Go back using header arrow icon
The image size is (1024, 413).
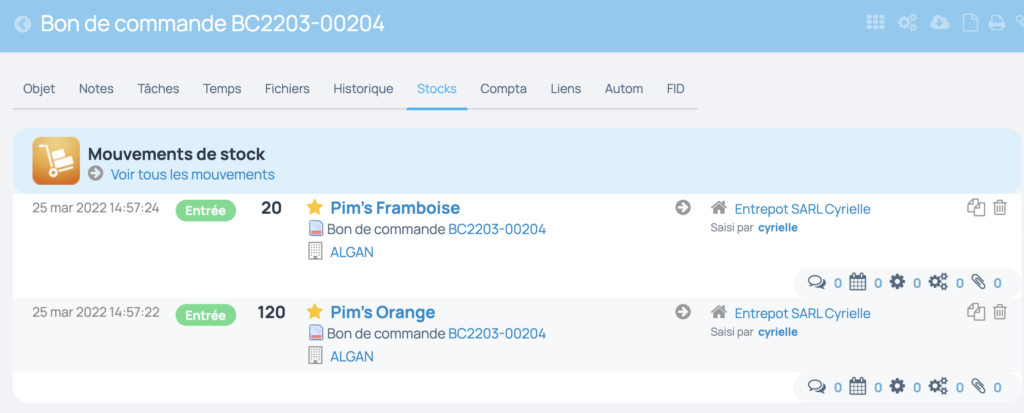[23, 25]
